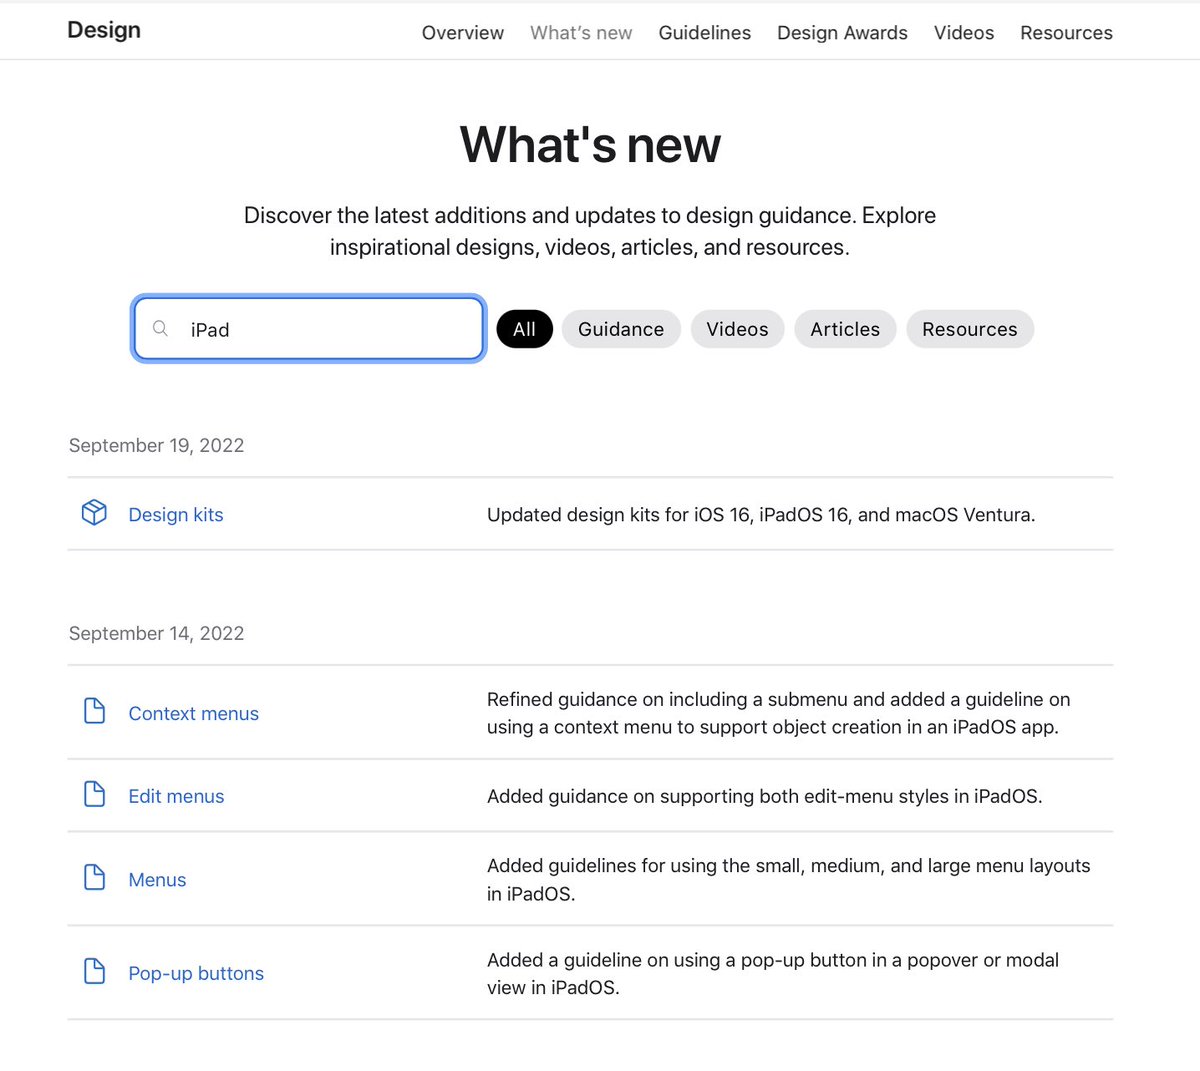Click the small, medium, large menu layouts description

point(789,880)
